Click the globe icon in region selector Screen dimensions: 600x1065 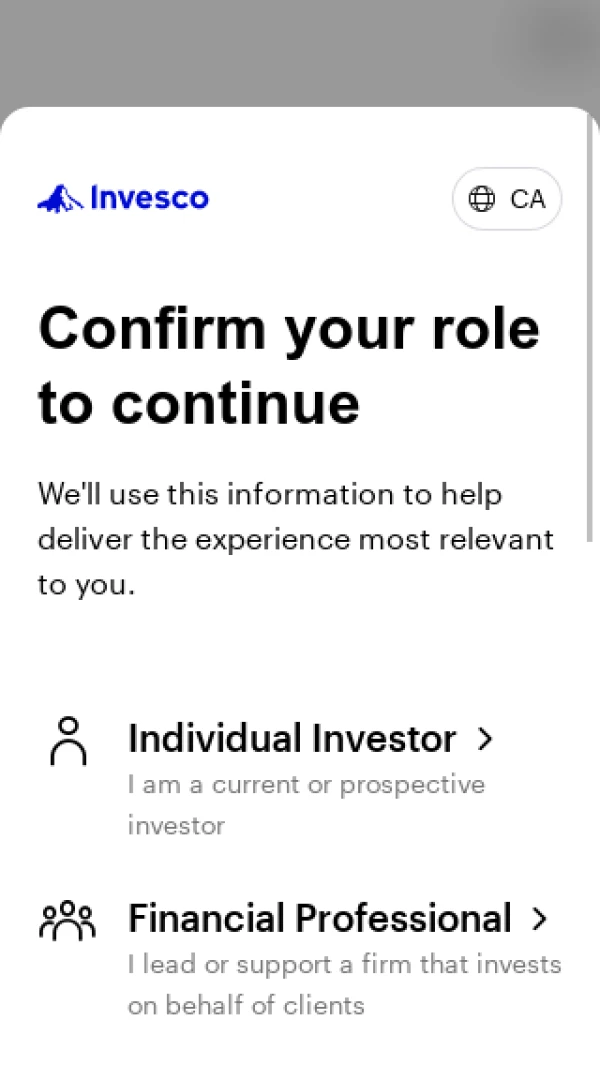tap(482, 199)
